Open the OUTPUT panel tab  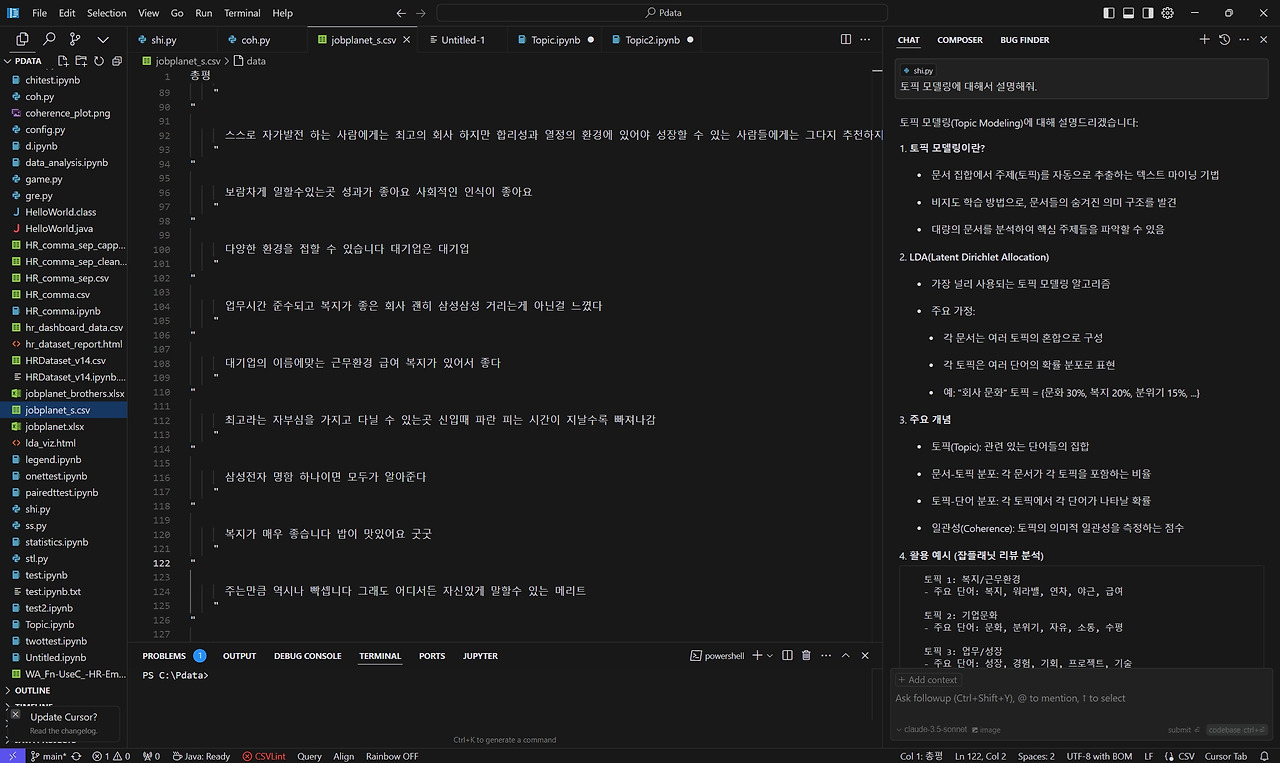pos(240,656)
